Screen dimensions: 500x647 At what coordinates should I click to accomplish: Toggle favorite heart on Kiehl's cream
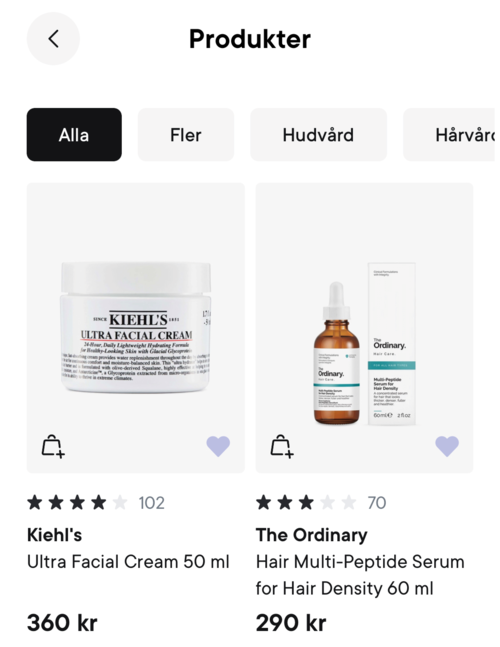point(218,446)
